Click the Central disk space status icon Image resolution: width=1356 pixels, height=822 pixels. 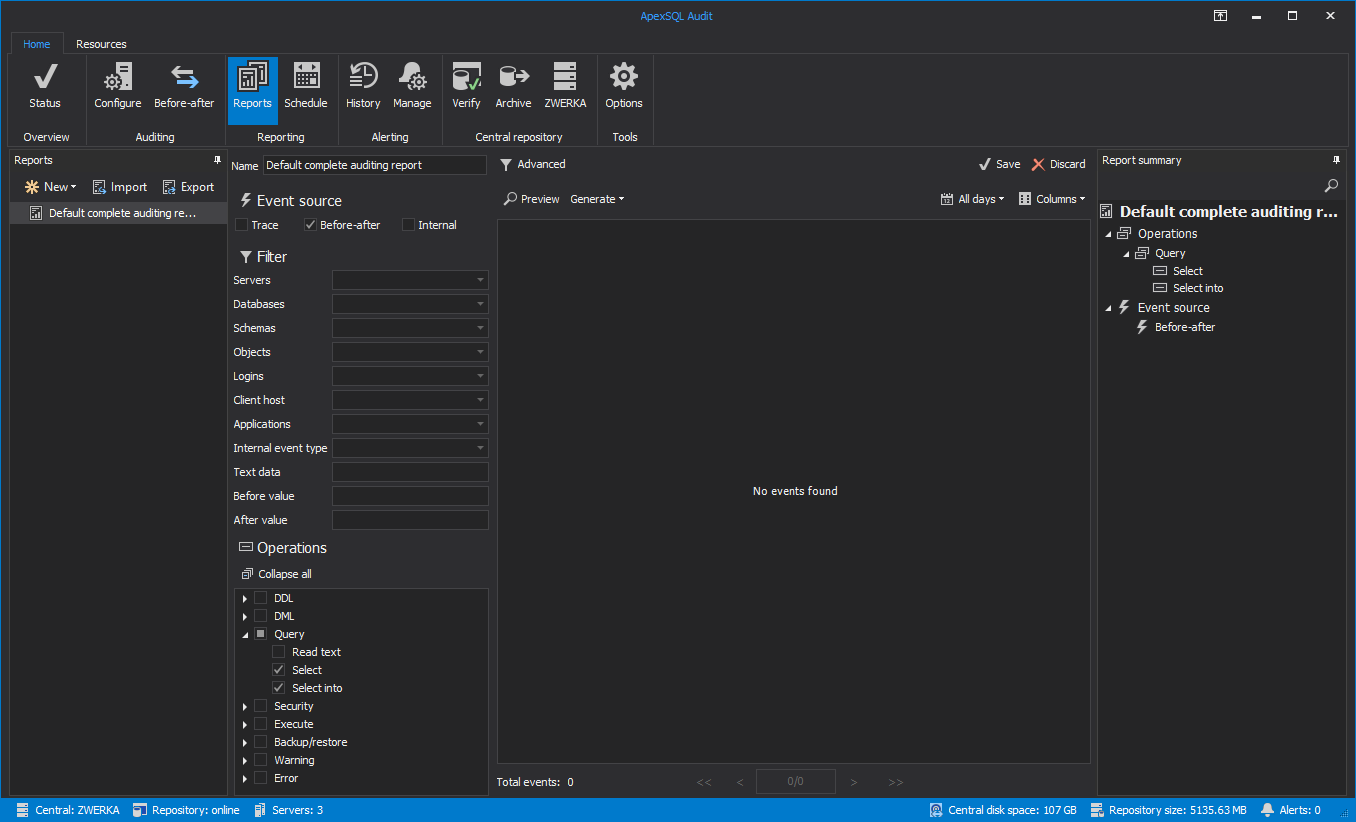tap(936, 810)
